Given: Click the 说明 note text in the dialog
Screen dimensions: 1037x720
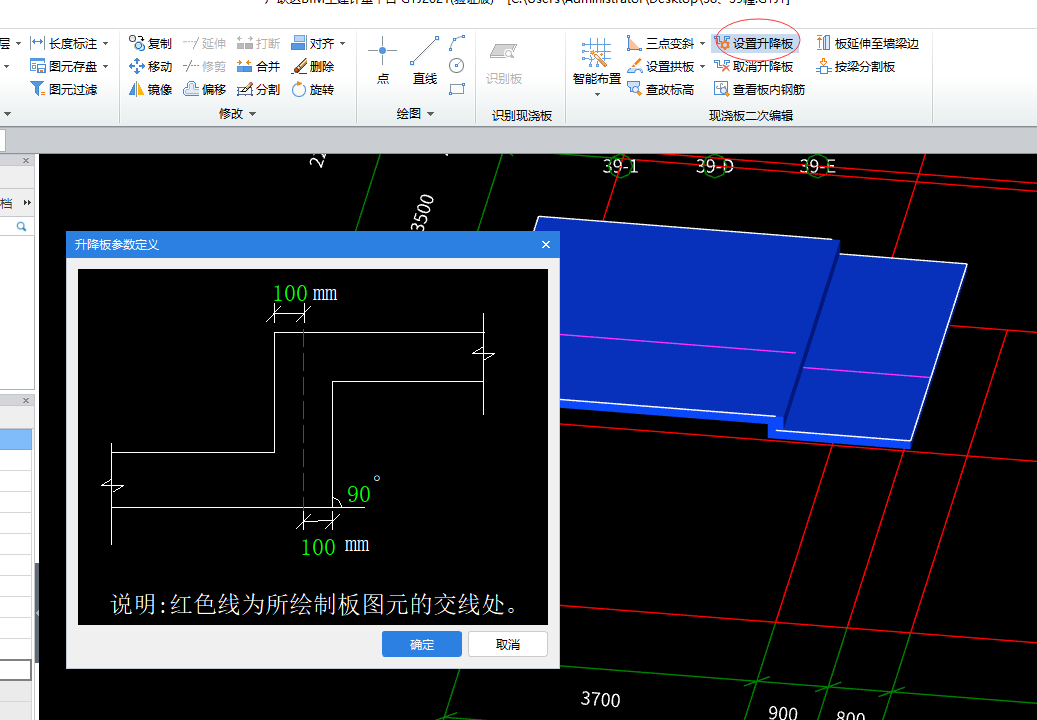Looking at the screenshot, I should point(314,604).
